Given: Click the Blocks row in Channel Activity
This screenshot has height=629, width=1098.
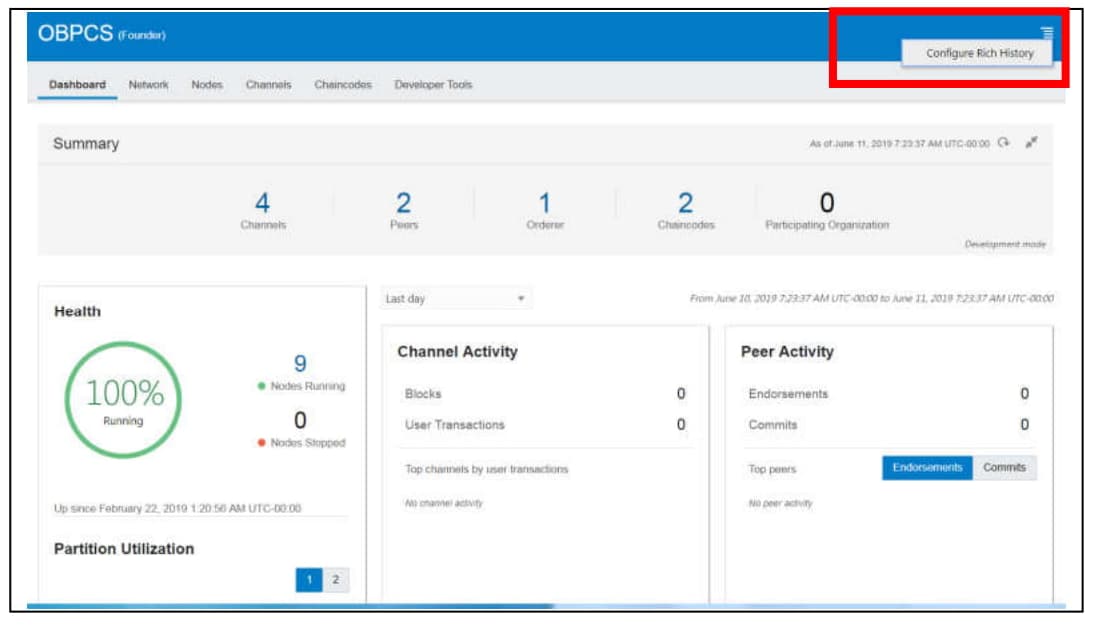Looking at the screenshot, I should pyautogui.click(x=545, y=394).
